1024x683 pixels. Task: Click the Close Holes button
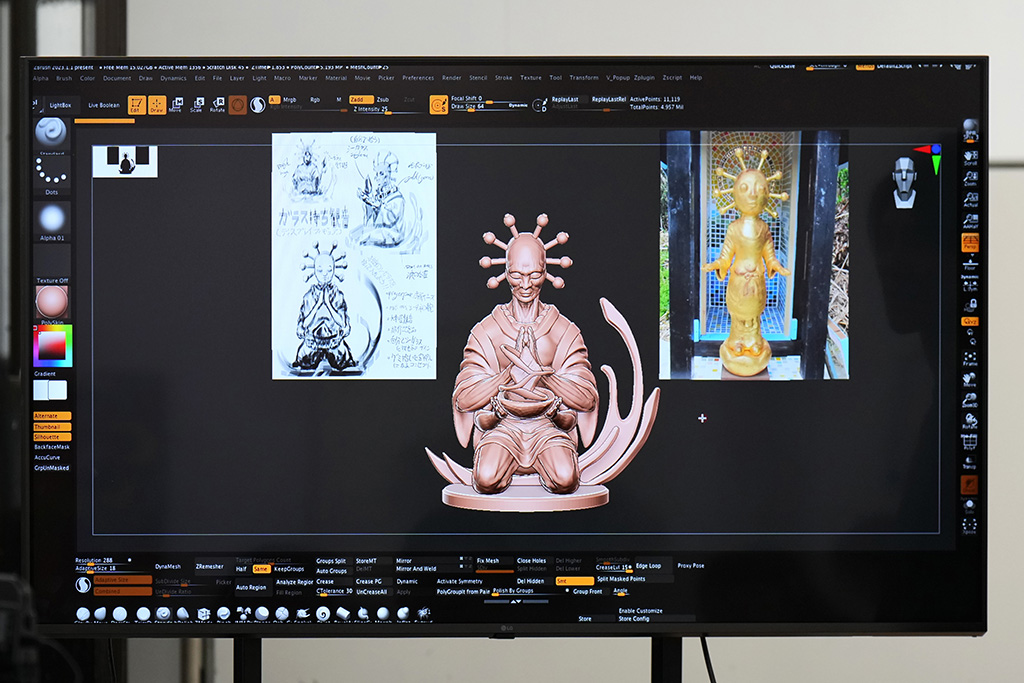(x=532, y=561)
